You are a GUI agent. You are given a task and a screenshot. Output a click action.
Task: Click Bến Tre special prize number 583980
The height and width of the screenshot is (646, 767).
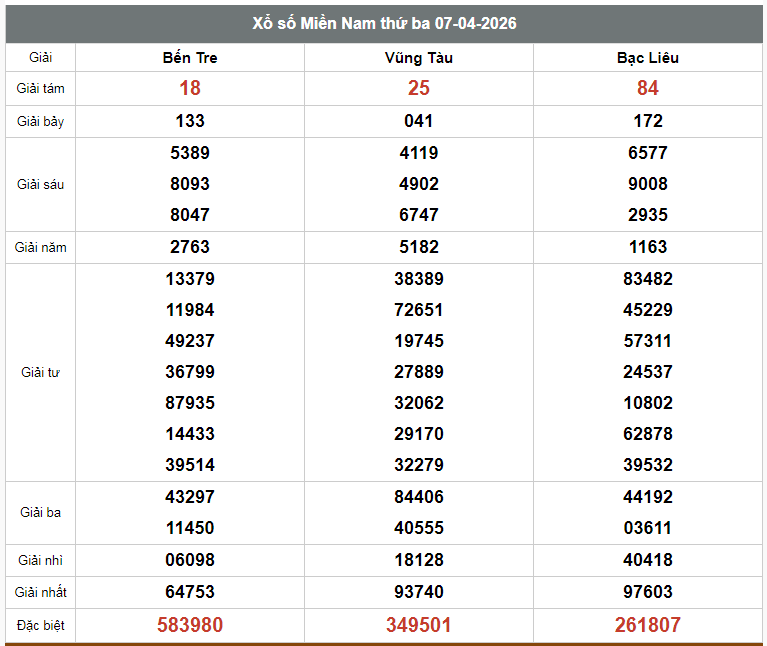click(190, 625)
